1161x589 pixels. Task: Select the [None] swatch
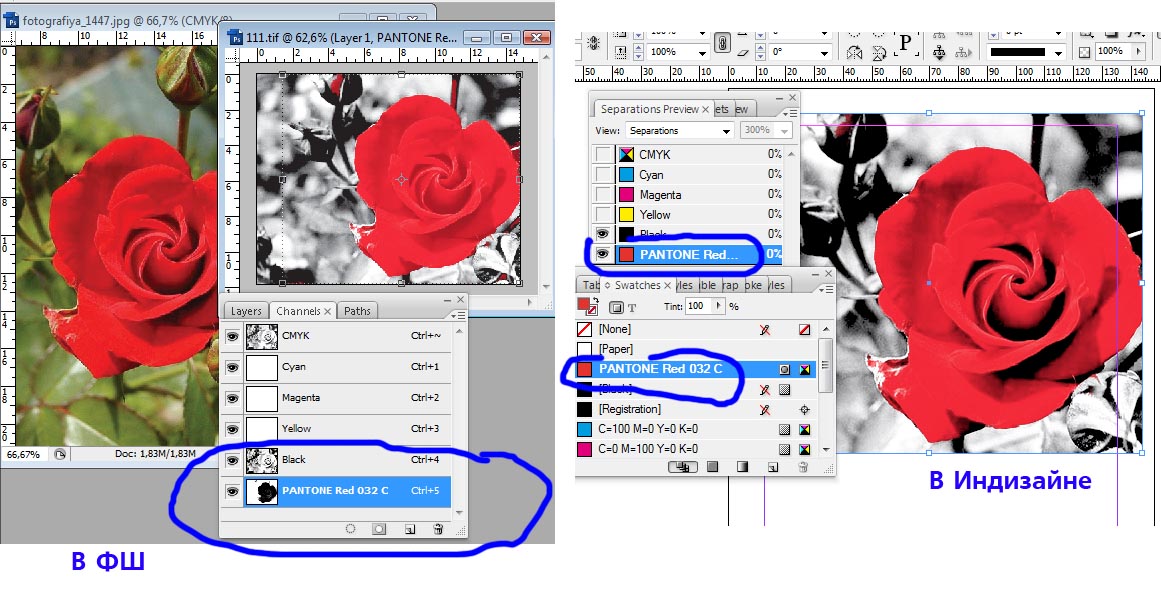coord(696,329)
